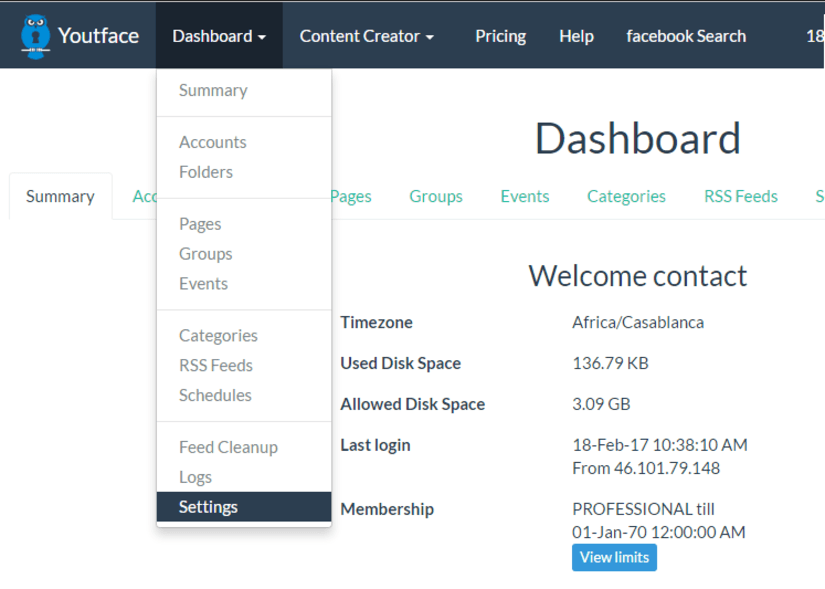
Task: Select Folders from the dropdown menu
Action: [x=244, y=172]
